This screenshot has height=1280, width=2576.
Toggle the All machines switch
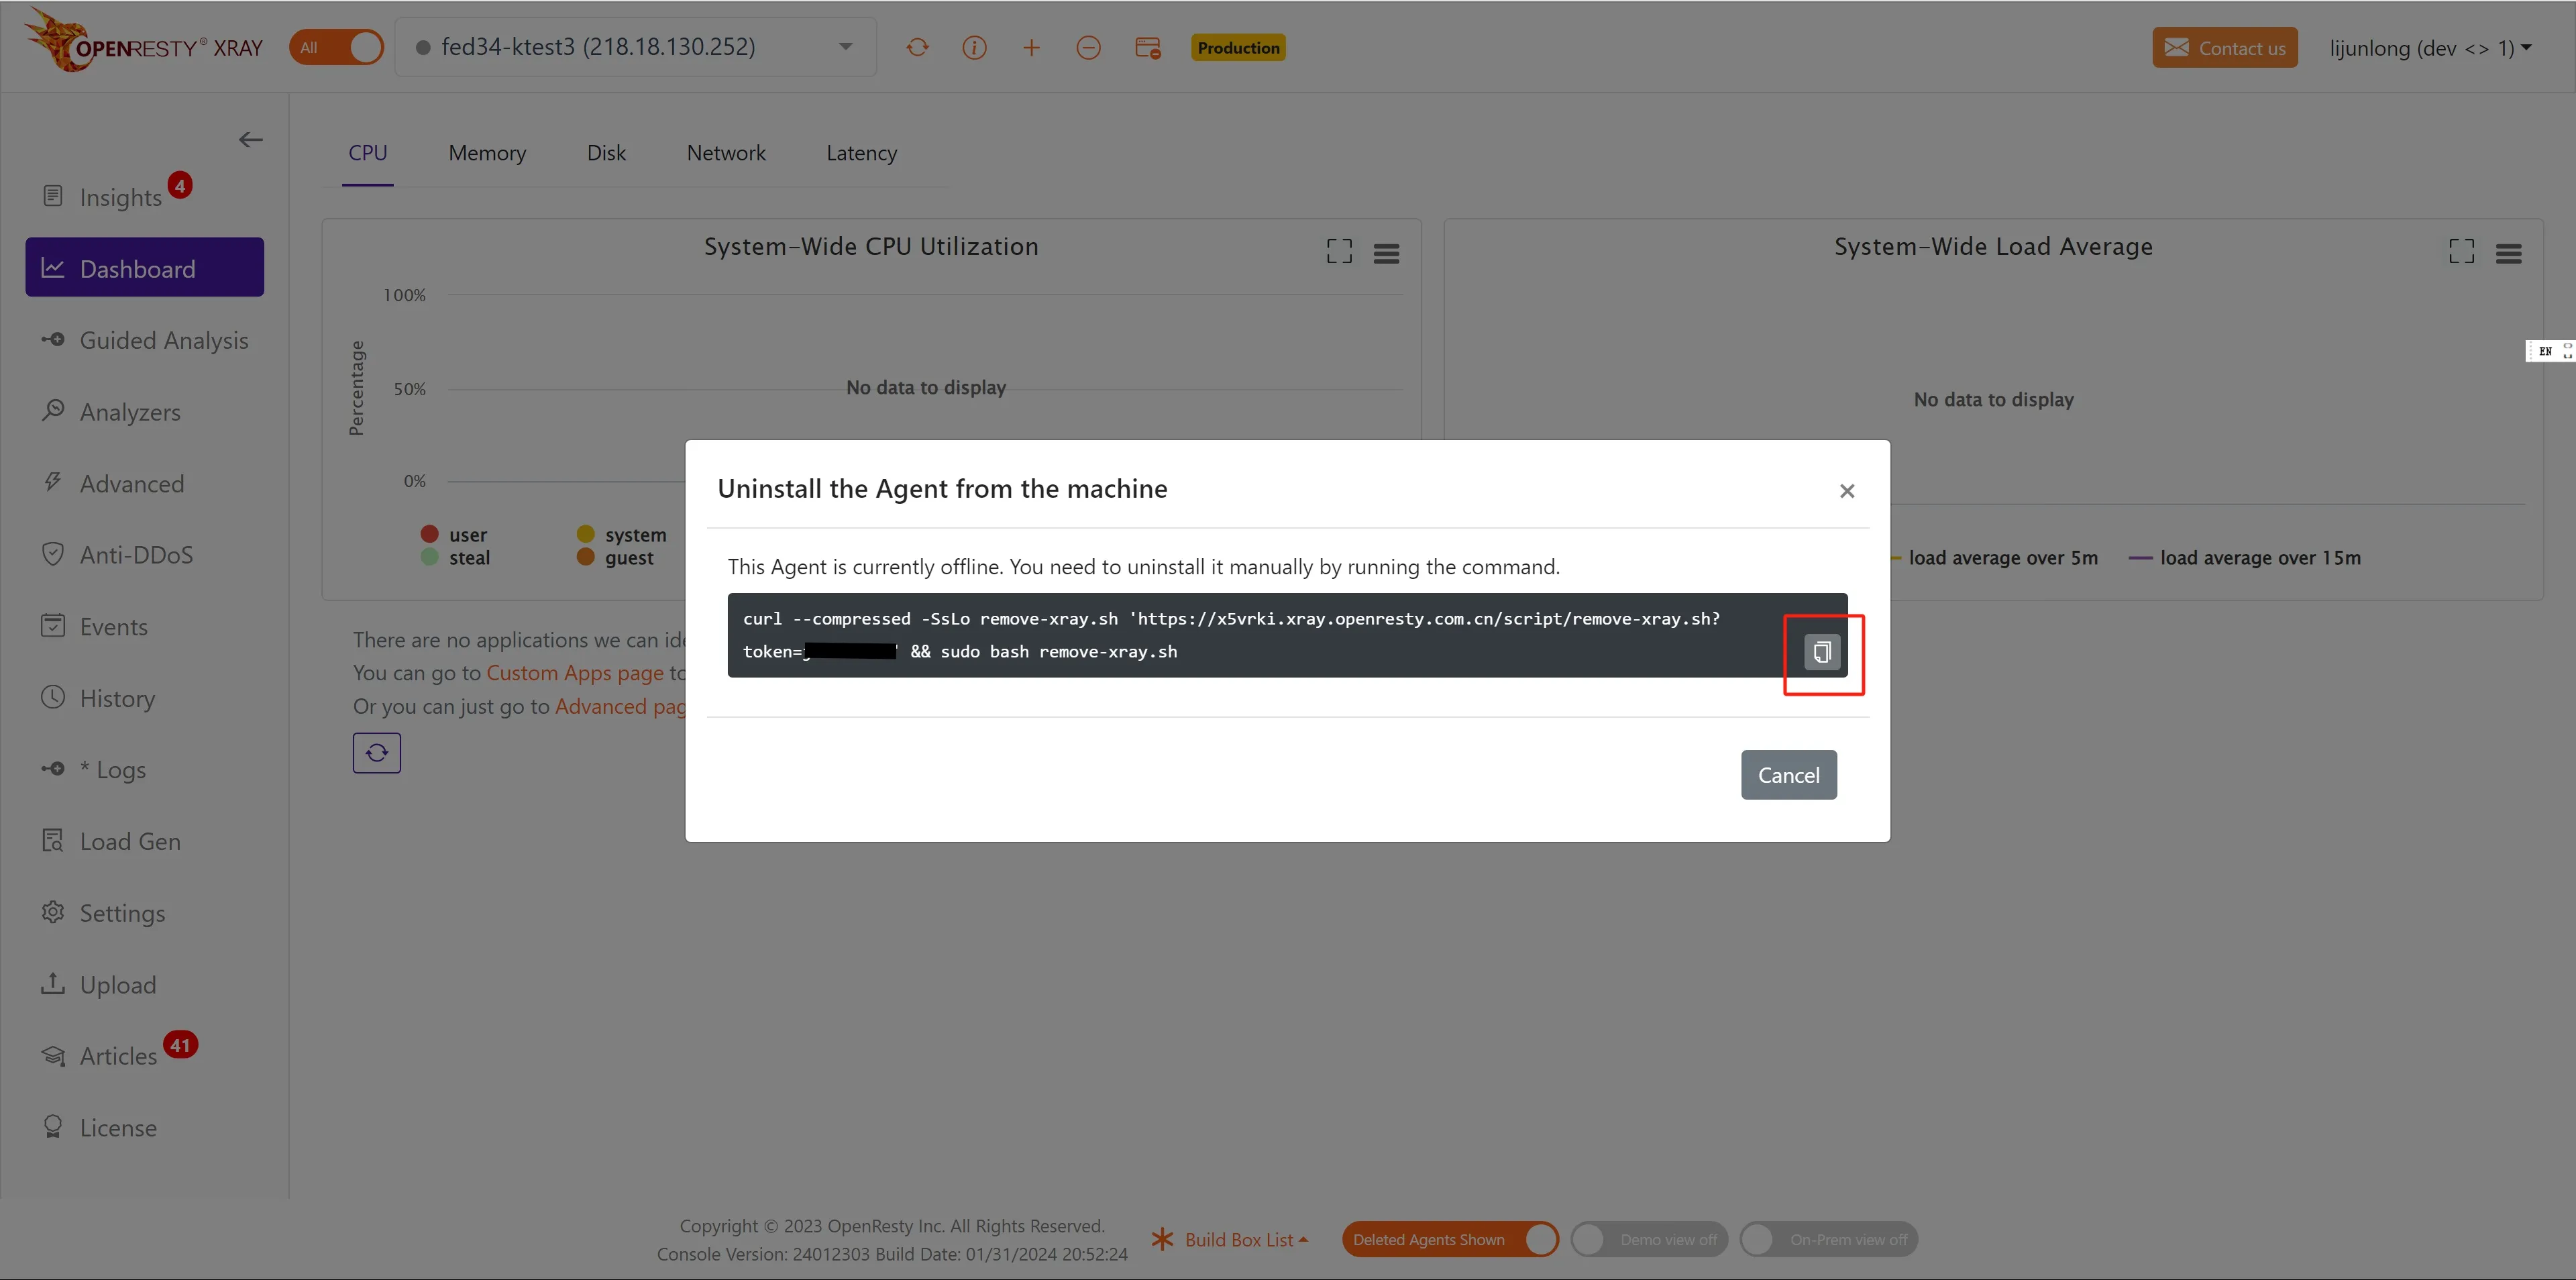(337, 47)
